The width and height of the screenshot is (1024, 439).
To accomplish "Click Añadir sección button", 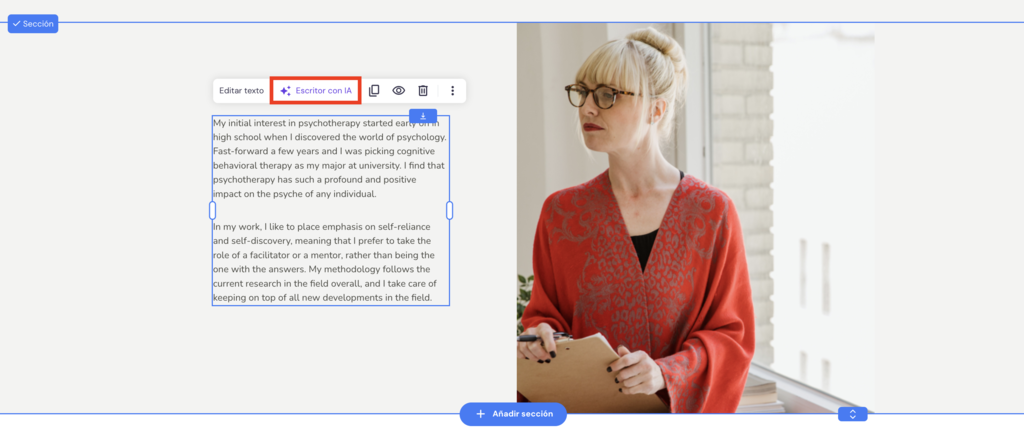I will (513, 414).
